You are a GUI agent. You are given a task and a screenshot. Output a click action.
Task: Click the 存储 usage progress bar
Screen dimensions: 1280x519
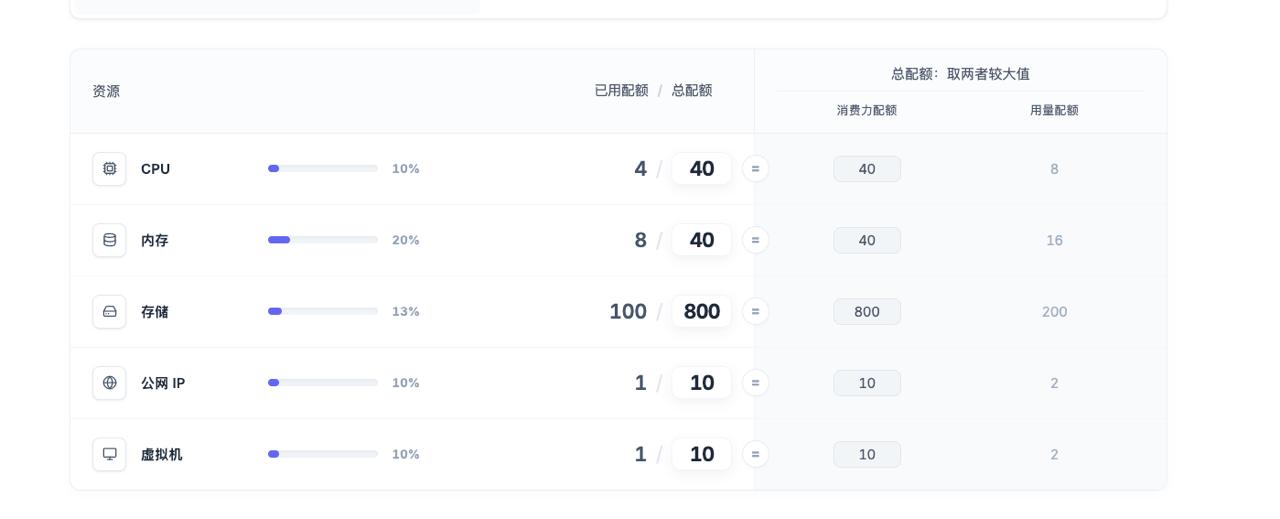pos(323,312)
